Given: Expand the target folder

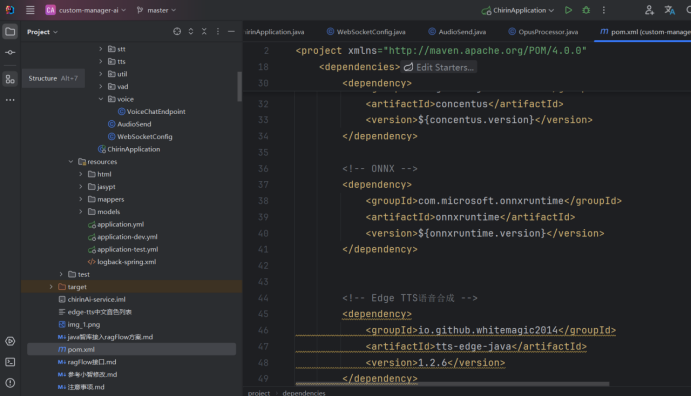Looking at the screenshot, I should [51, 287].
